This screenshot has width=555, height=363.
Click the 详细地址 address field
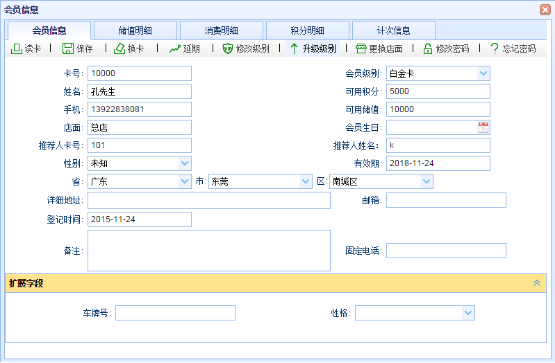209,201
